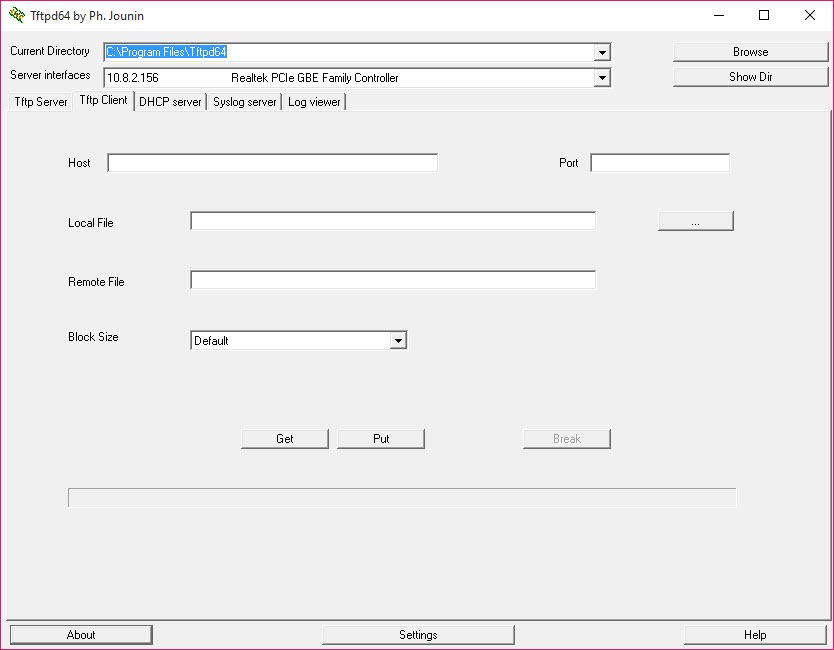The image size is (834, 650).
Task: Click the Default block size combo box
Action: [x=298, y=340]
